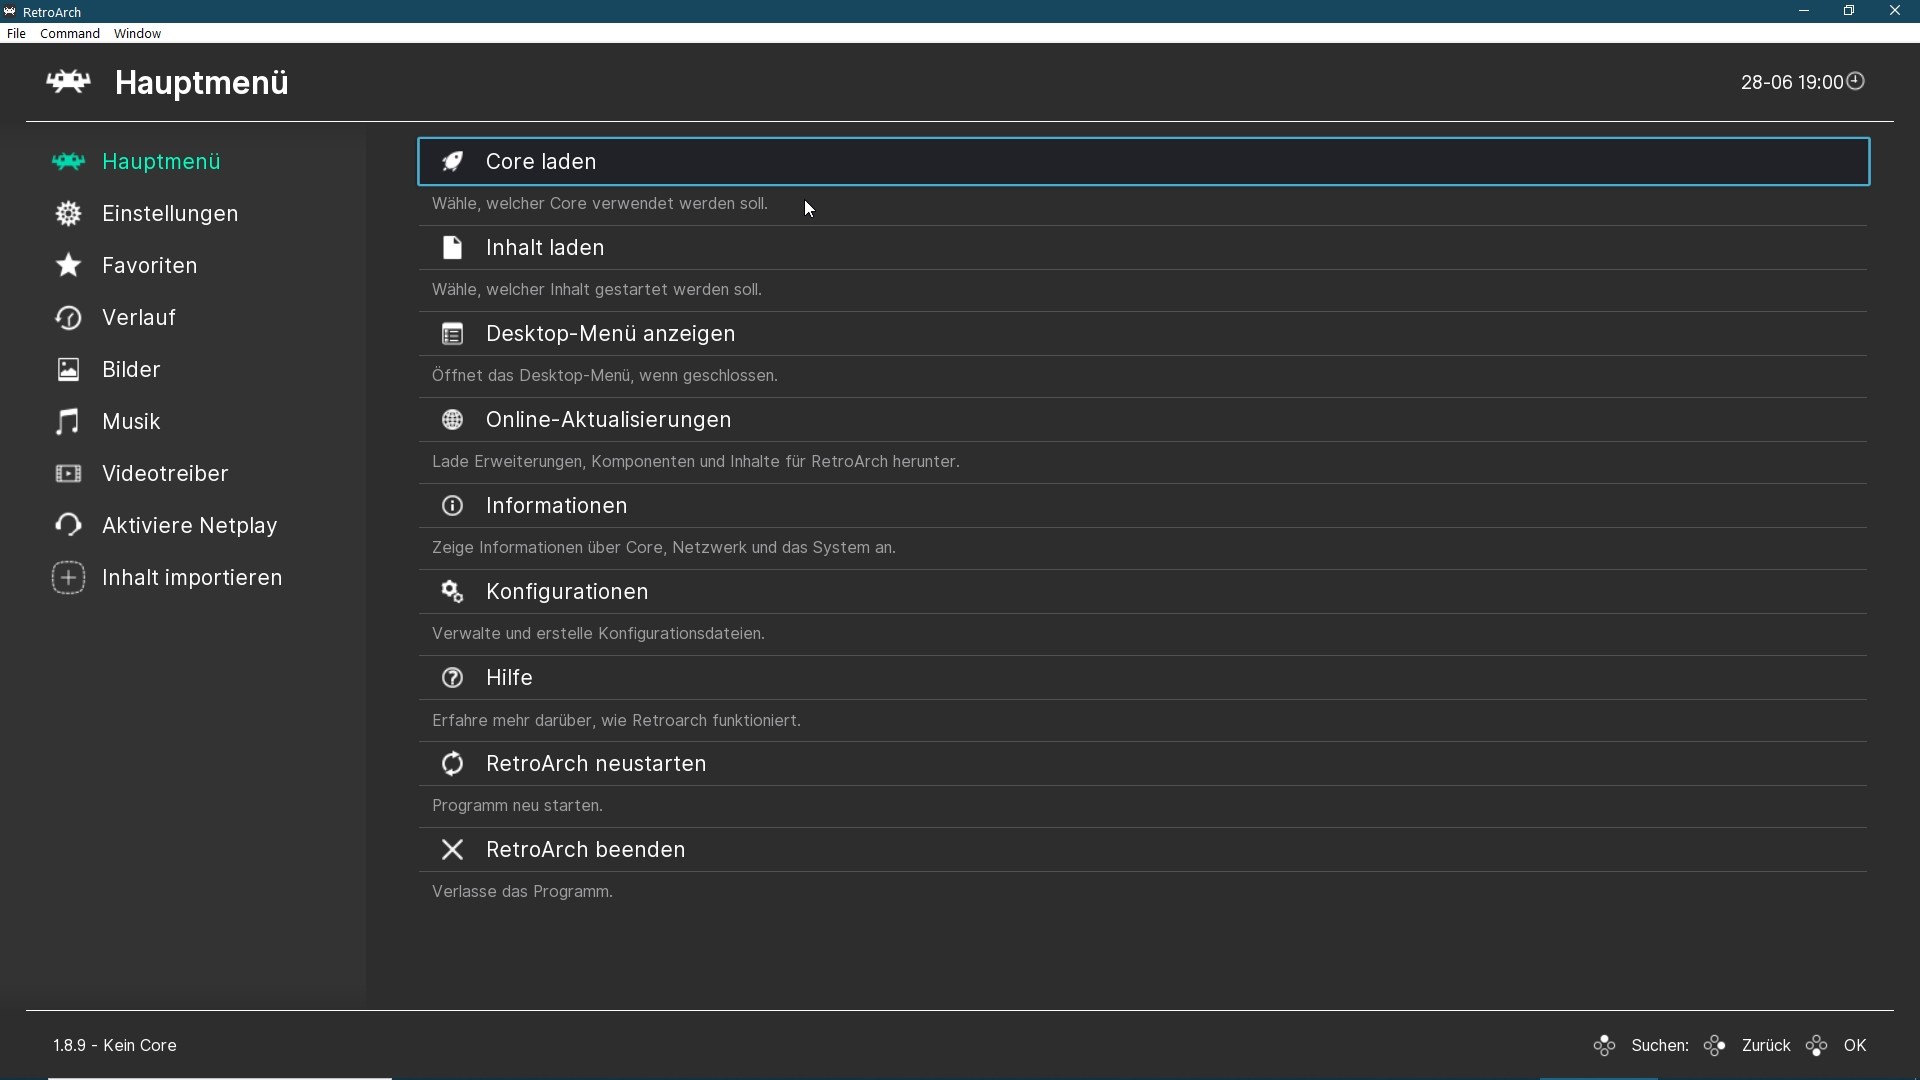Screen dimensions: 1920x1080
Task: Click the info circle icon for Informationen
Action: [x=453, y=506]
